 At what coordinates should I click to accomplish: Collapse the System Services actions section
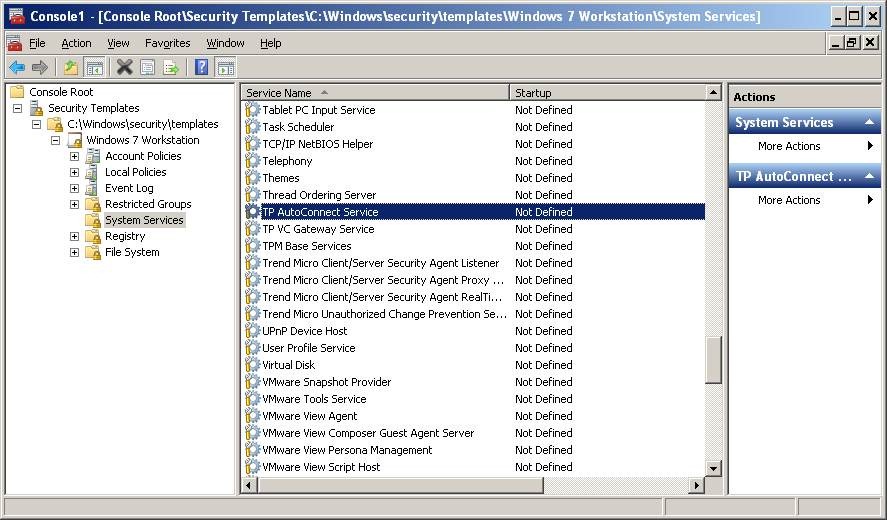[869, 122]
